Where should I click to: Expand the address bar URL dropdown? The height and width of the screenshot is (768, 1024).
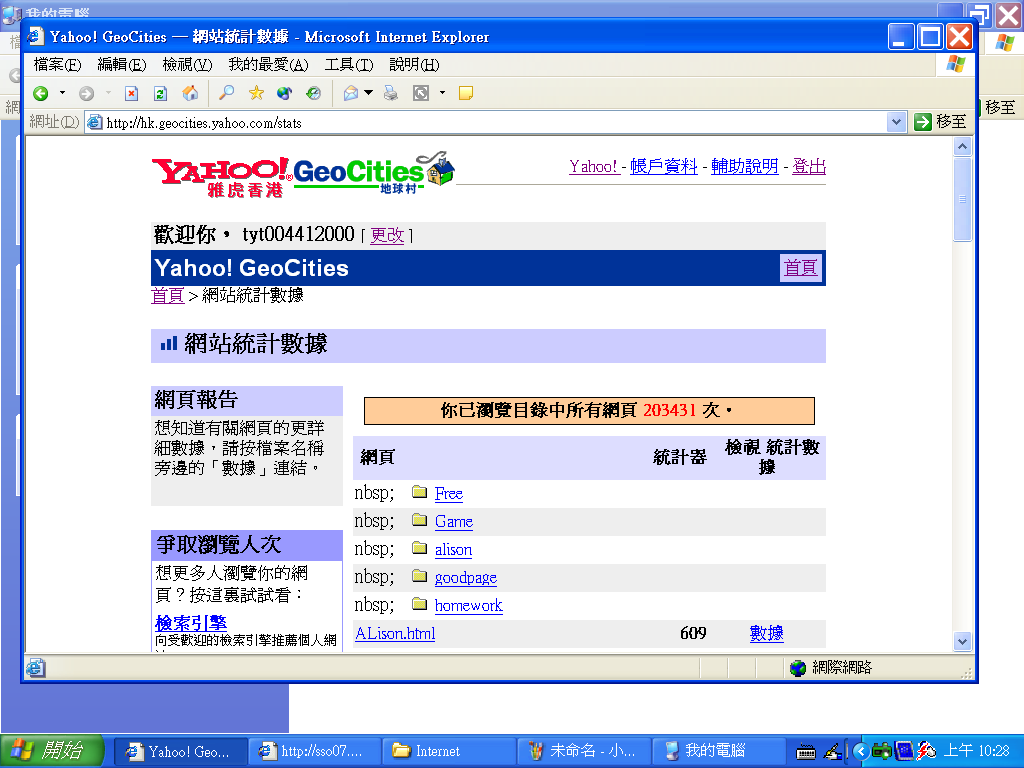tap(896, 122)
